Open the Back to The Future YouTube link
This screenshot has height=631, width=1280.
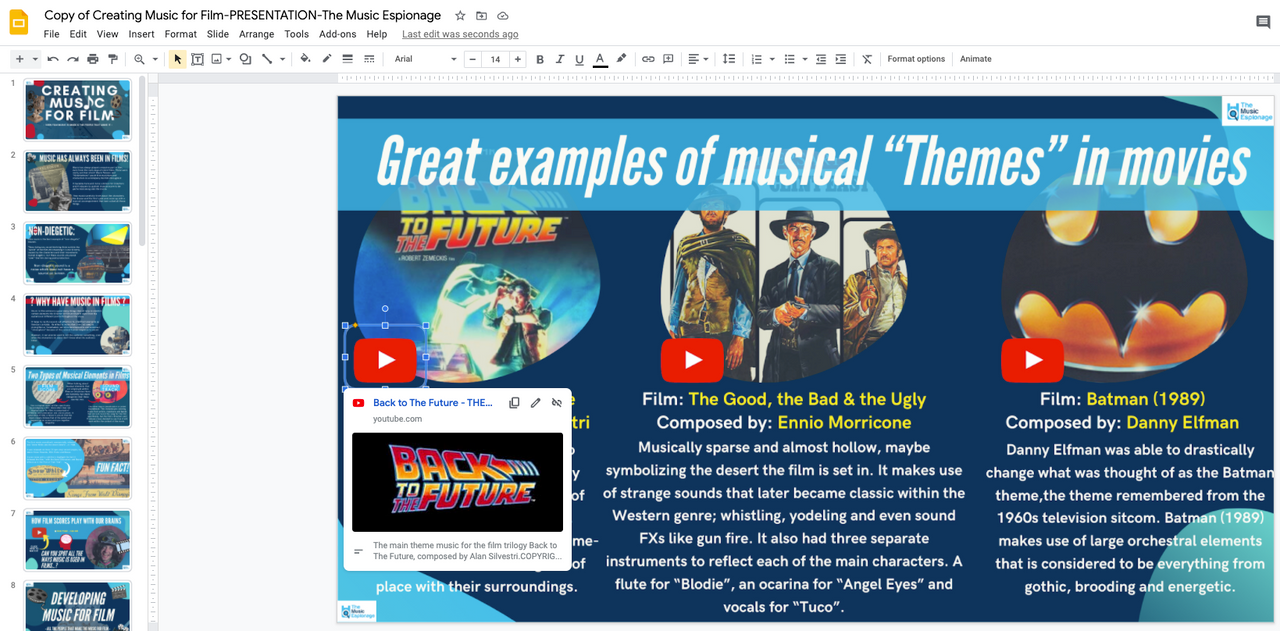[x=433, y=403]
